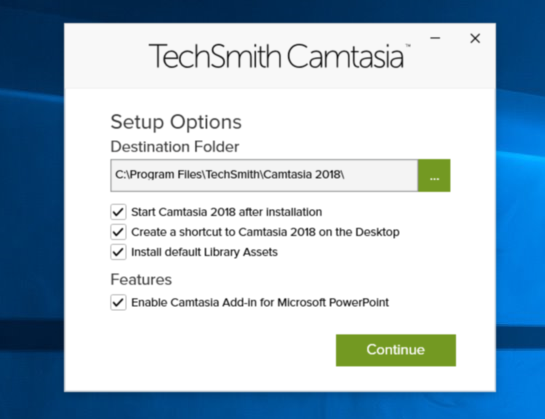Close the Camtasia setup dialog

[x=475, y=38]
